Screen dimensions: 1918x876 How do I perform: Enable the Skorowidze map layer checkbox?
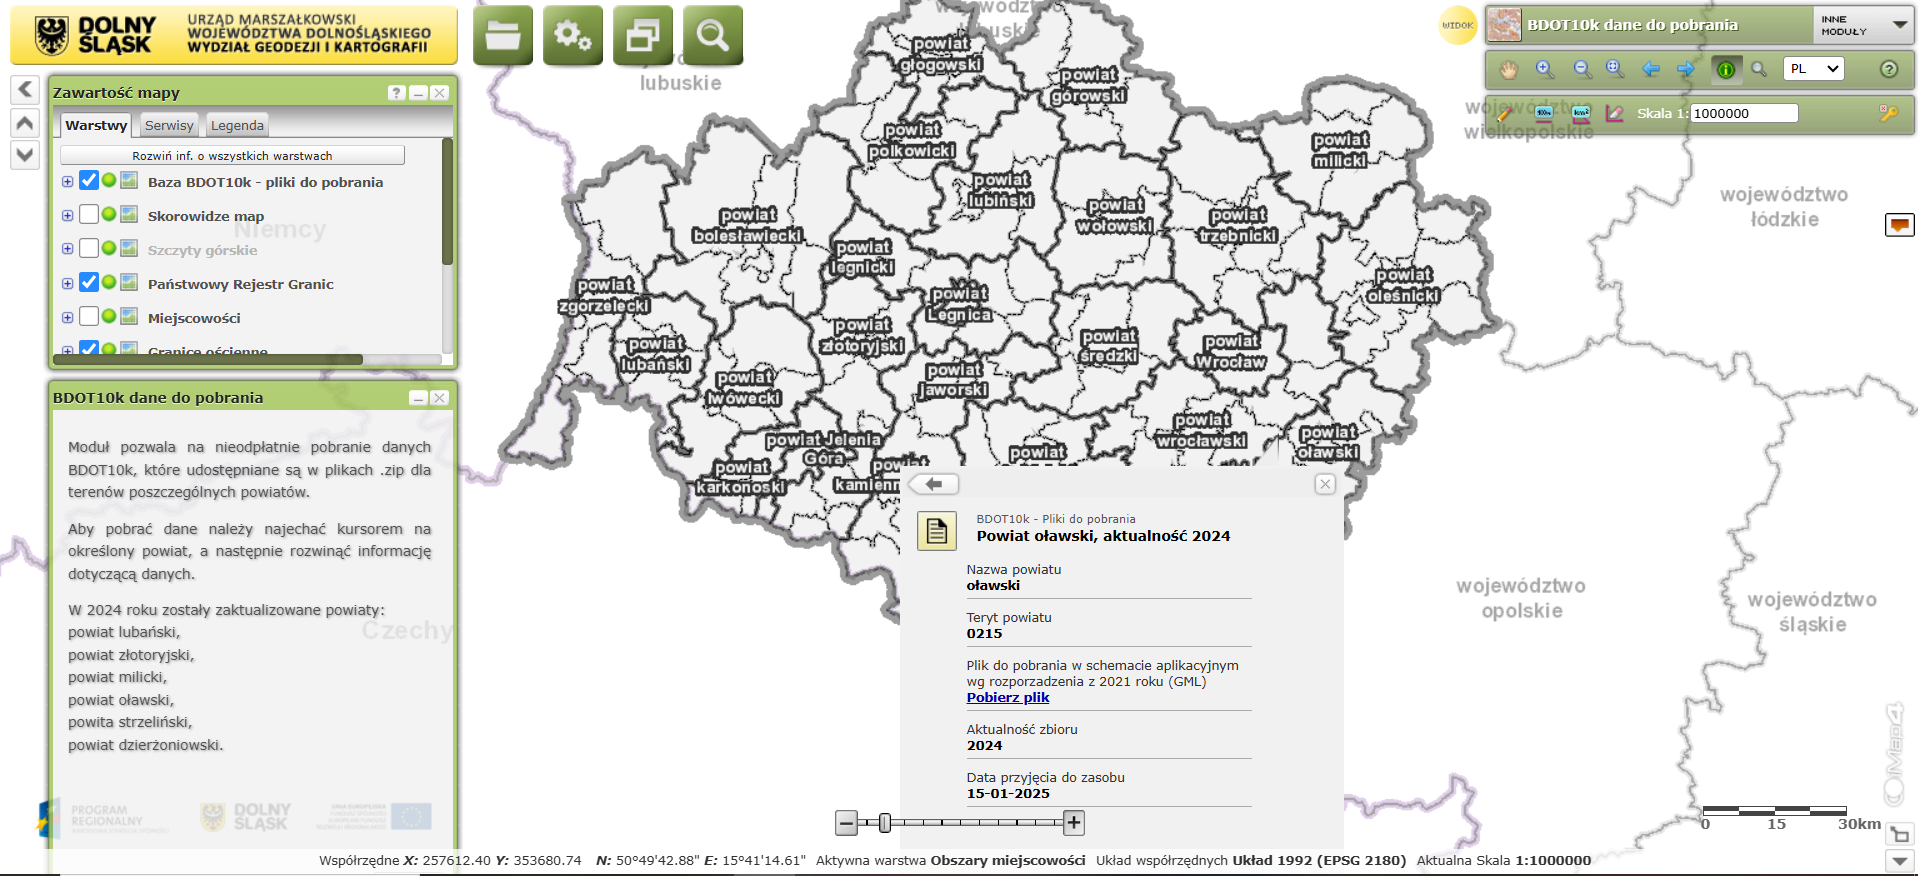pyautogui.click(x=89, y=215)
